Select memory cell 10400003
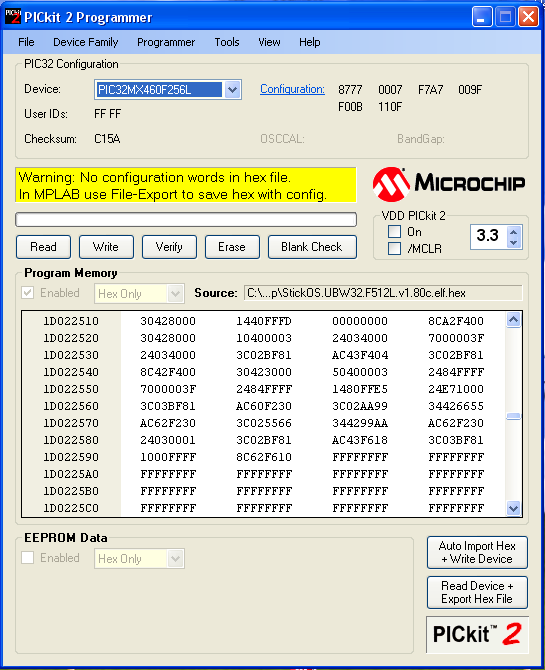Viewport: 545px width, 670px height. click(264, 338)
